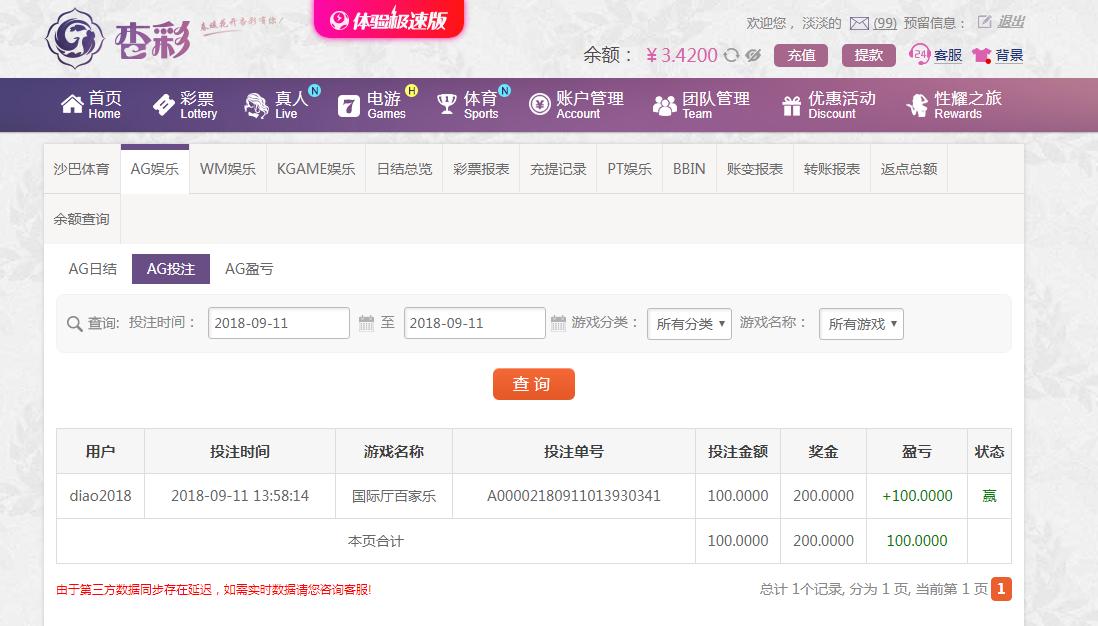Click the edit reserved info pencil icon
This screenshot has width=1098, height=626.
tap(984, 22)
